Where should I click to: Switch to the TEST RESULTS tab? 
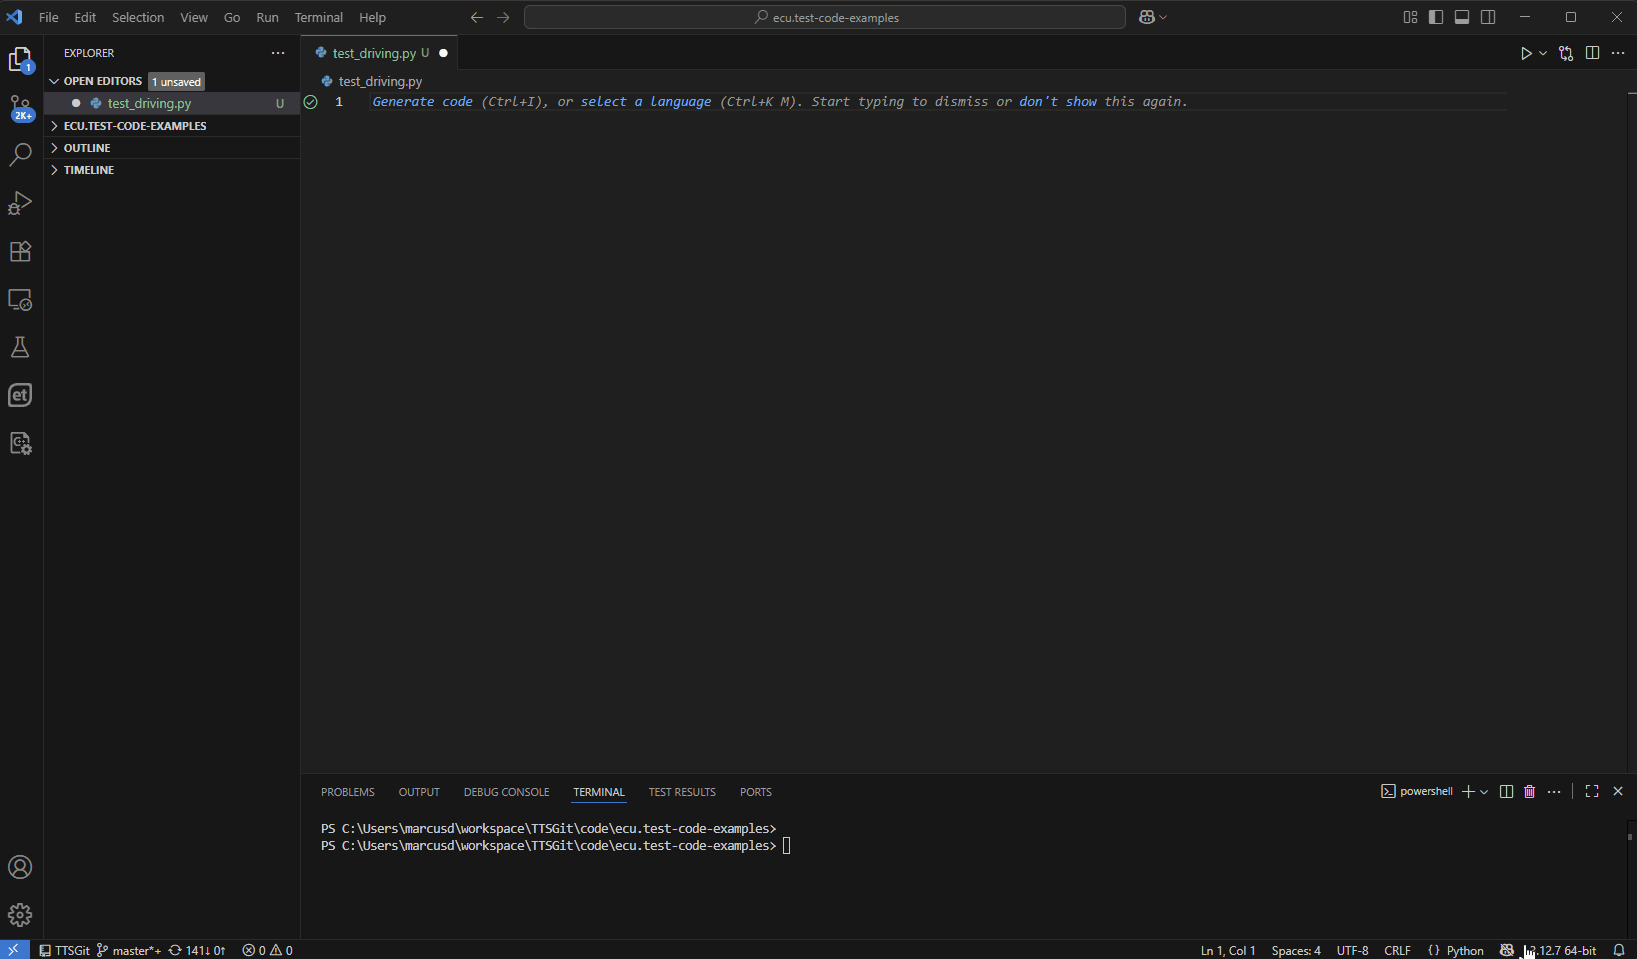tap(682, 792)
